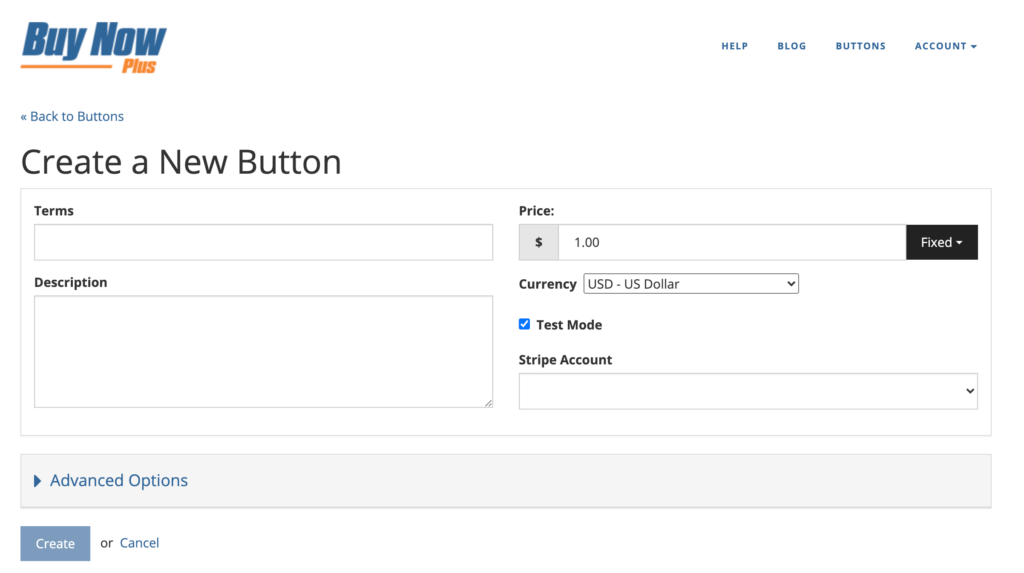Screen dimensions: 1024x573
Task: Click the Cancel link
Action: (139, 543)
